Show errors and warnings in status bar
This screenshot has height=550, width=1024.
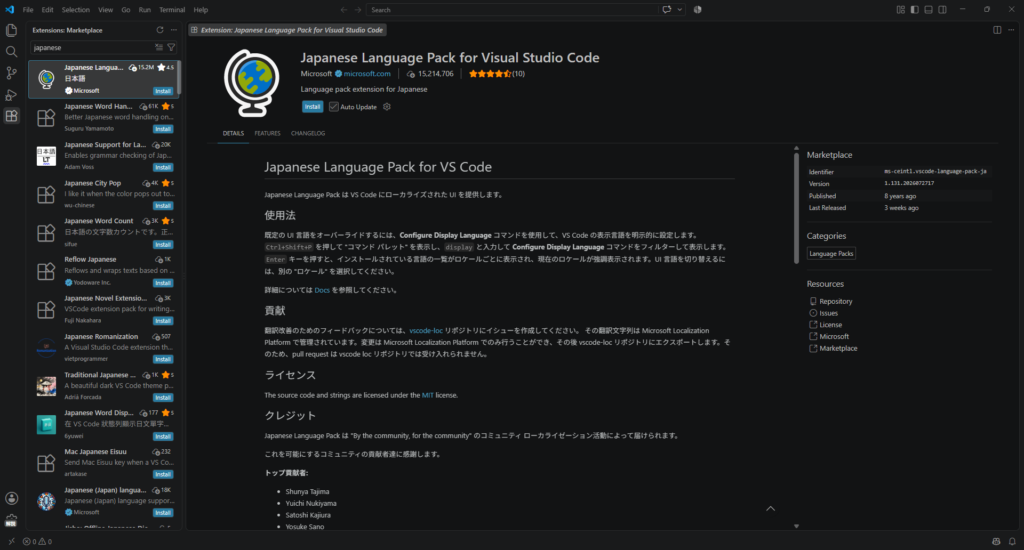(37, 542)
